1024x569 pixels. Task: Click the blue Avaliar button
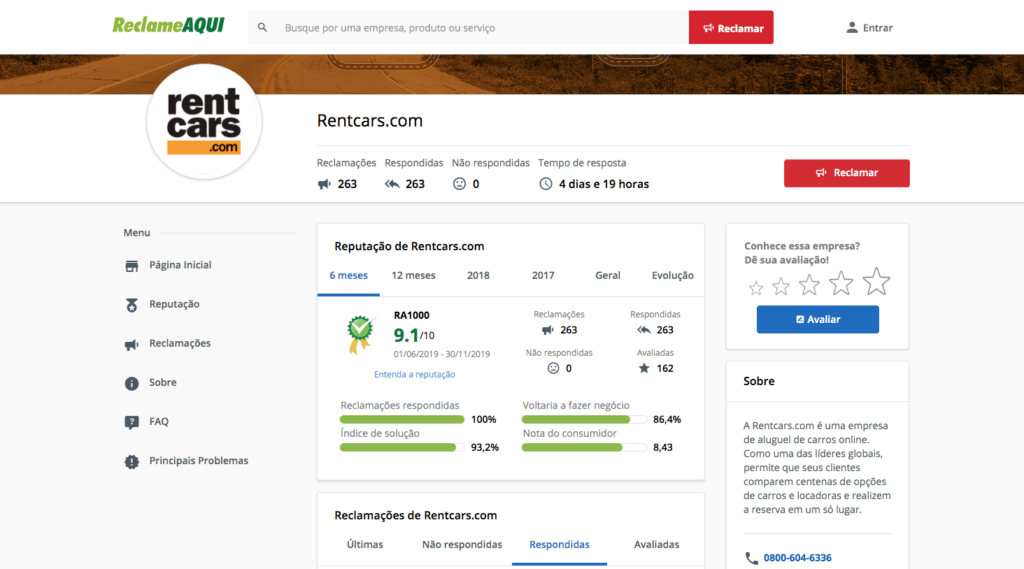pos(818,319)
